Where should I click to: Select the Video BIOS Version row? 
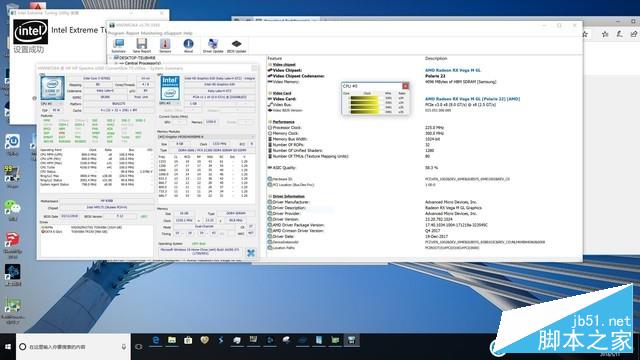tap(424, 111)
